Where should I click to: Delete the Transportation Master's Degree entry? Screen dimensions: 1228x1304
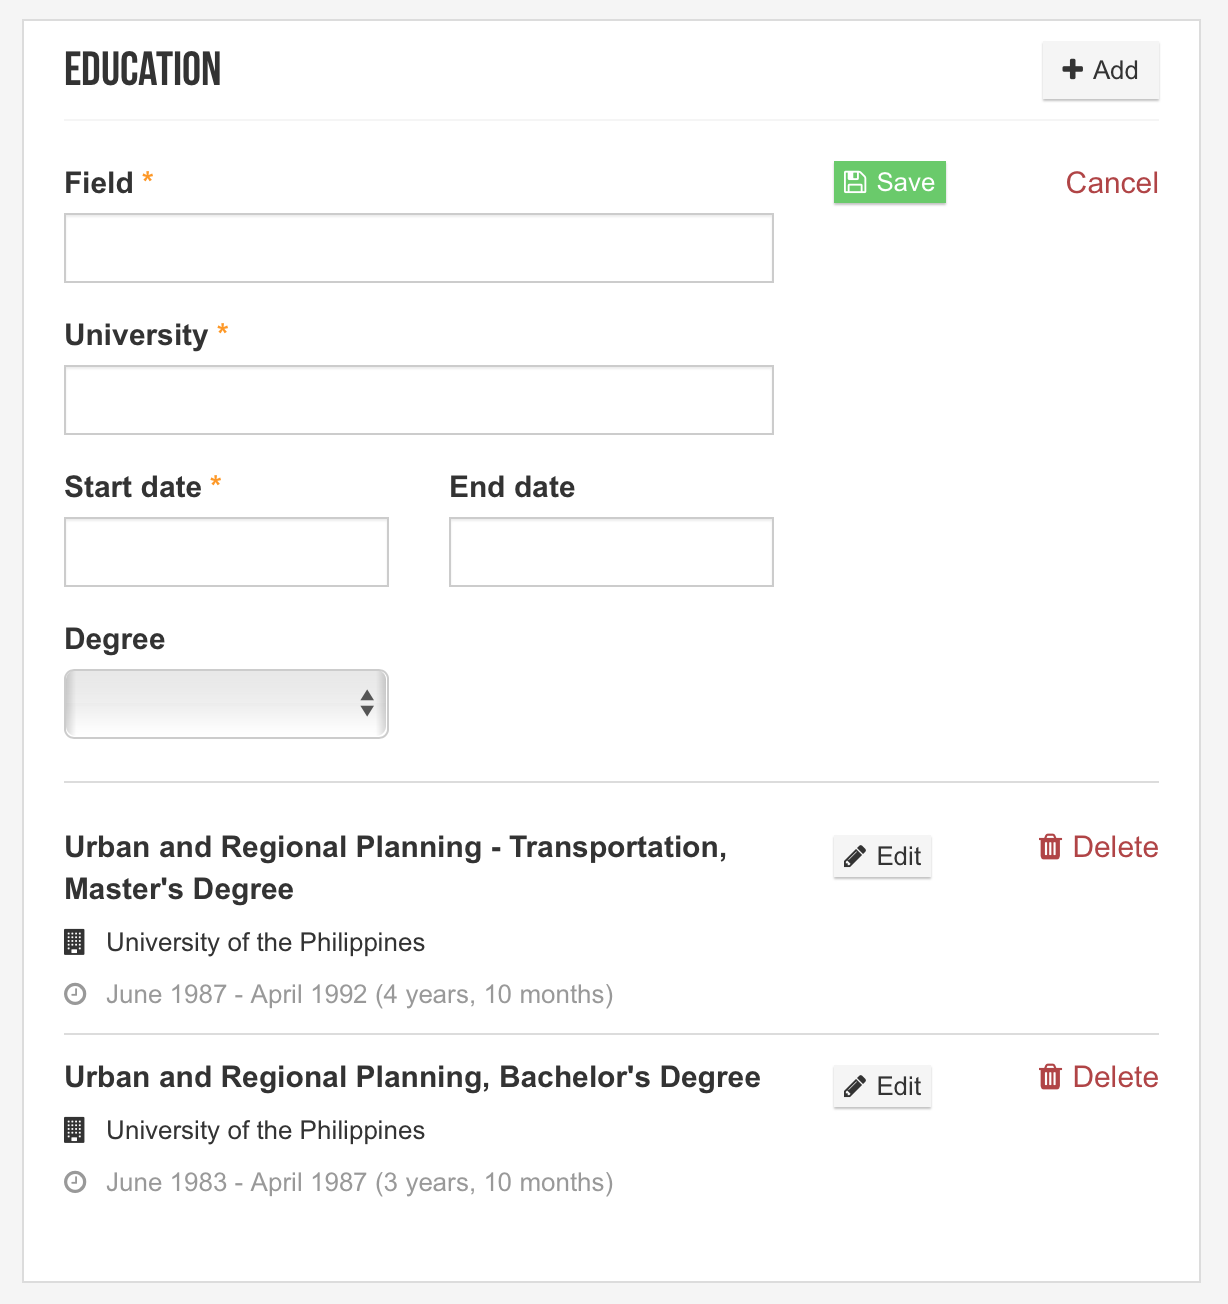[1098, 847]
